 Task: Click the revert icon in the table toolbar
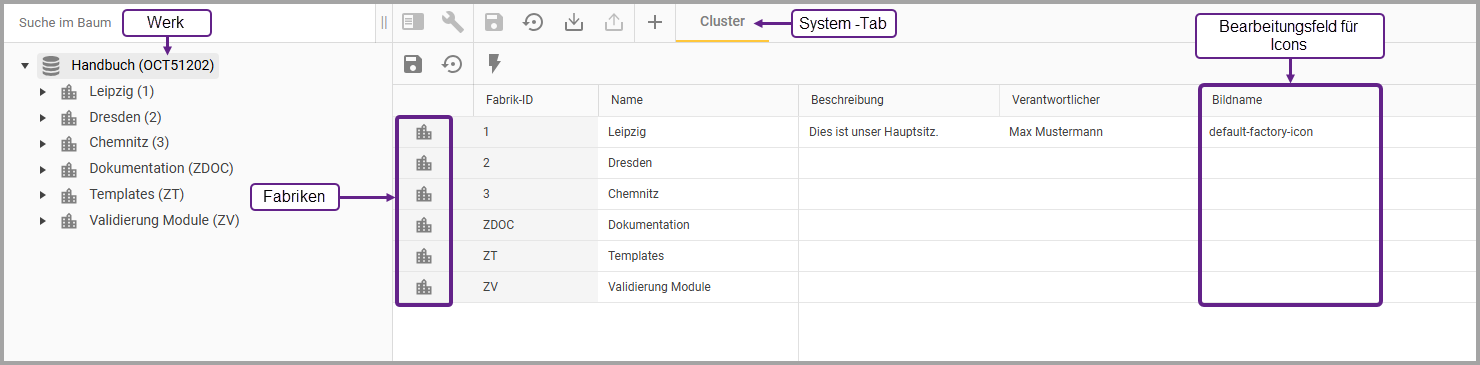[x=453, y=64]
